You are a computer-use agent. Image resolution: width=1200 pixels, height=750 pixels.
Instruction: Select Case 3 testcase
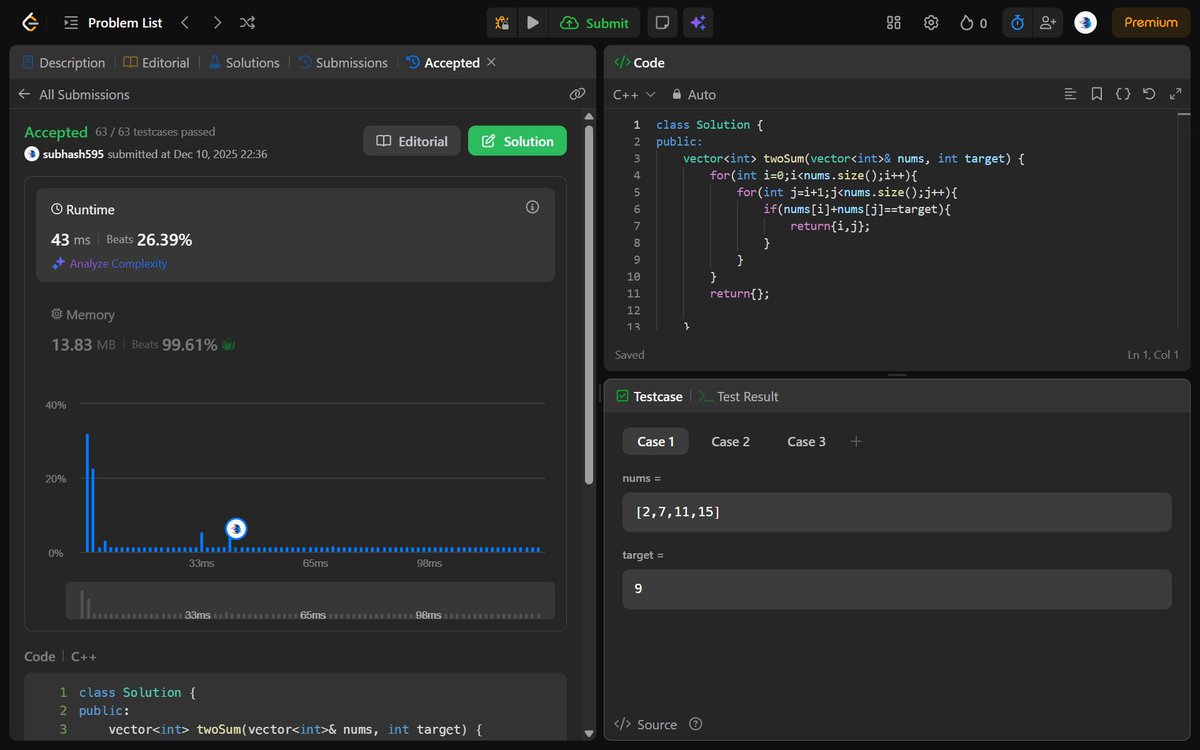[x=806, y=441]
